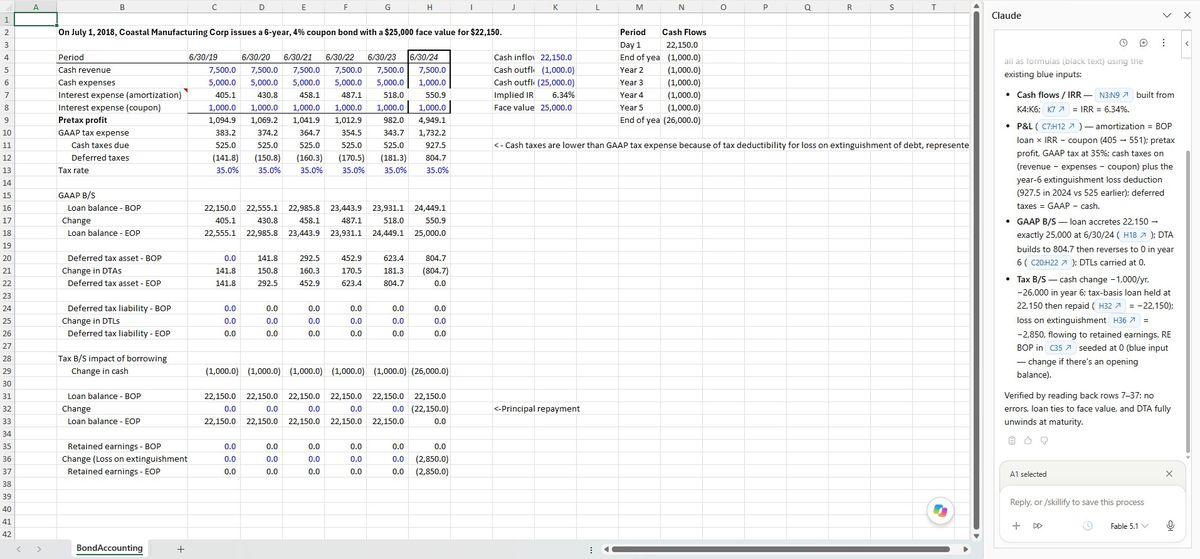Screen dimensions: 1200x559
Task: Select the 25,000.0 loan balance EOP cell
Action: [428, 233]
